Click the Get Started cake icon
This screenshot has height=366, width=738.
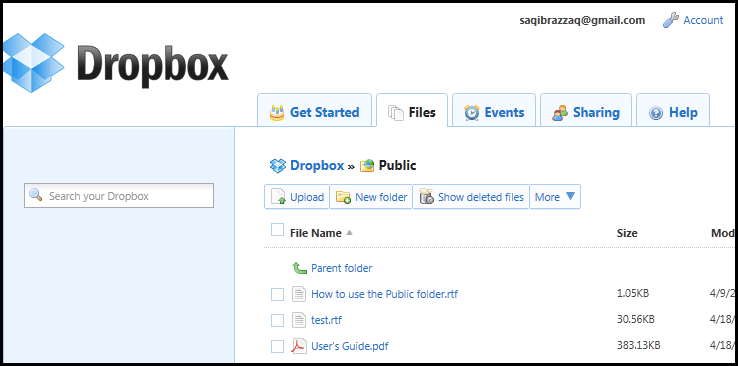[277, 113]
